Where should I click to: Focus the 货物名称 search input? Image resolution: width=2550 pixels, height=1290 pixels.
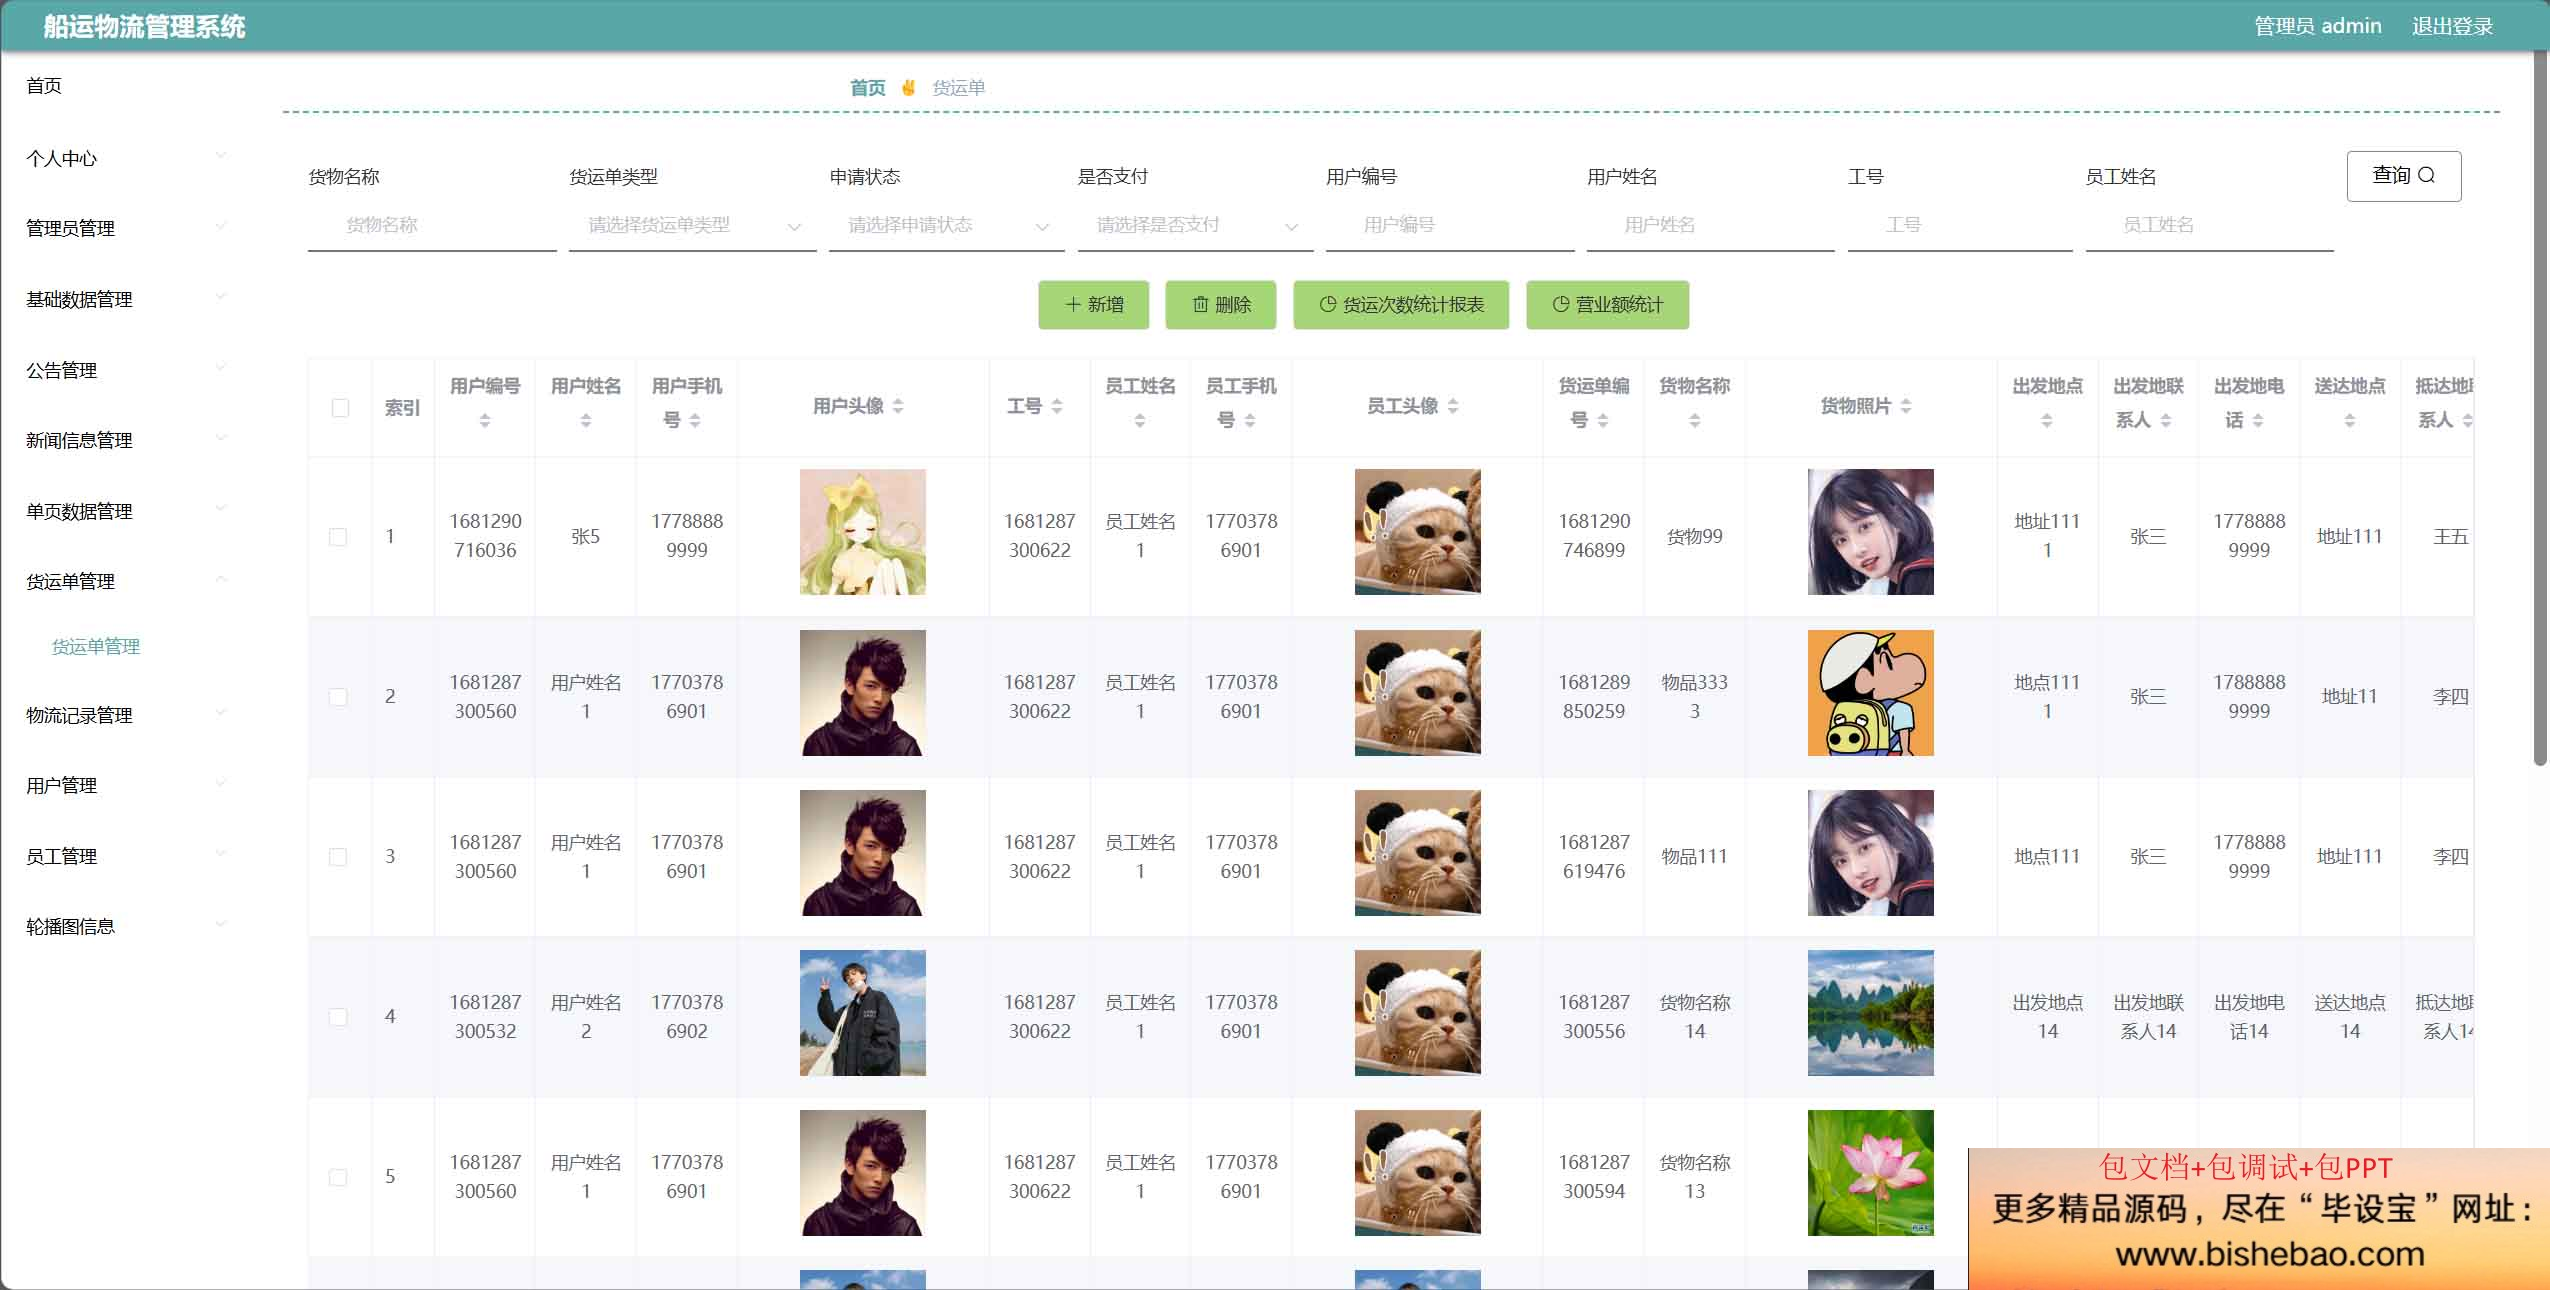coord(432,226)
